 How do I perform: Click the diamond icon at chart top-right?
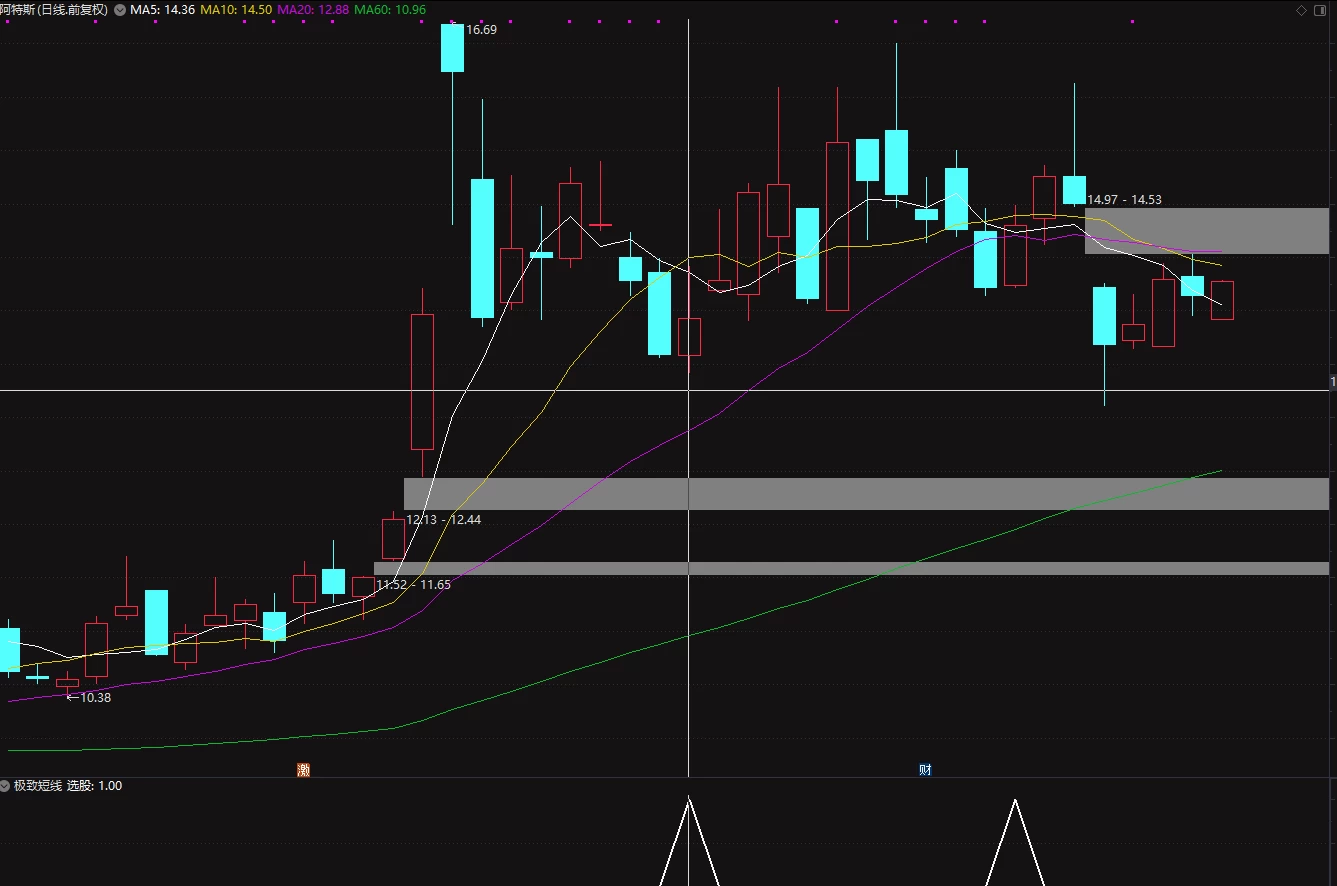(x=1302, y=10)
